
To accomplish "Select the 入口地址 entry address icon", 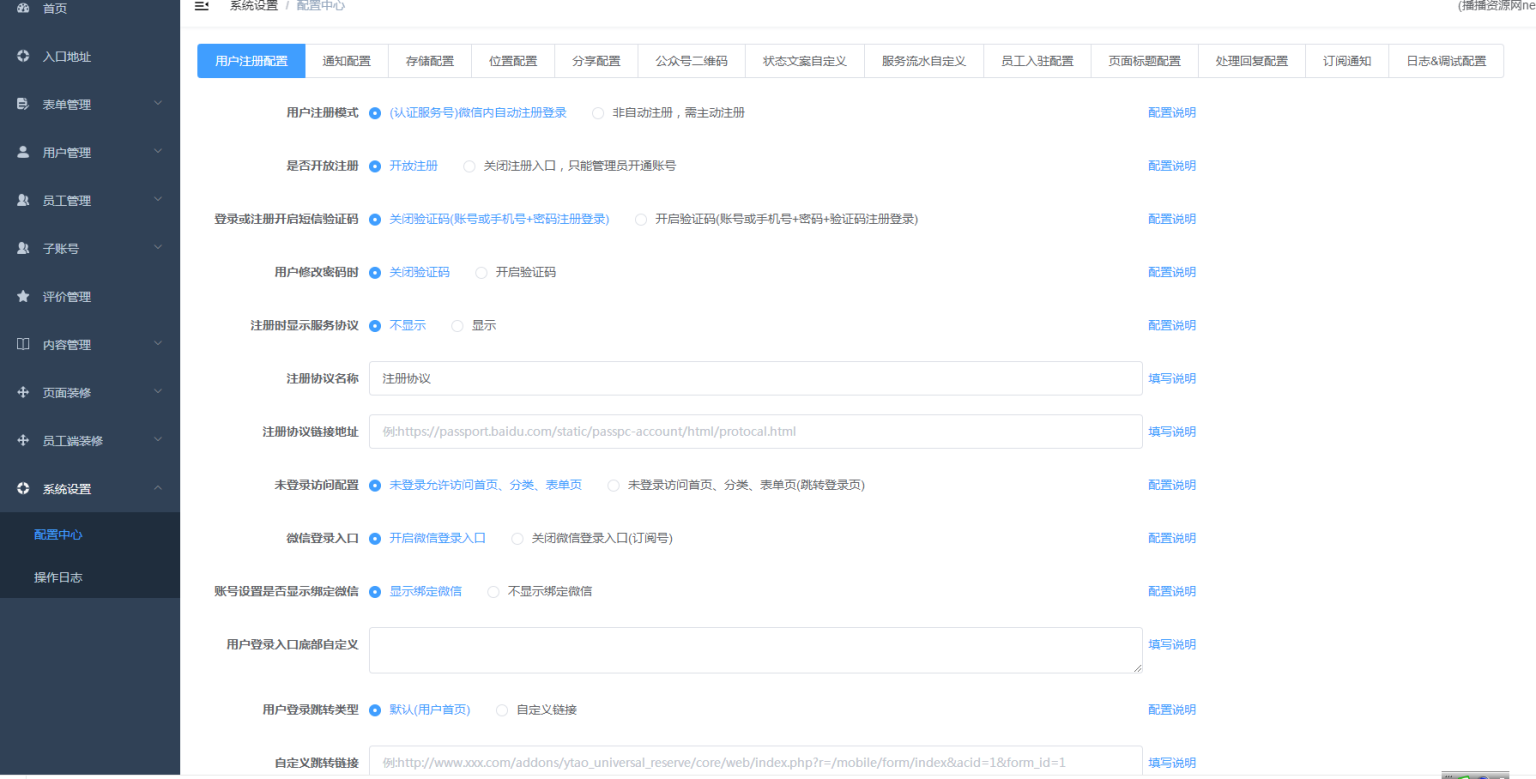I will coord(25,57).
